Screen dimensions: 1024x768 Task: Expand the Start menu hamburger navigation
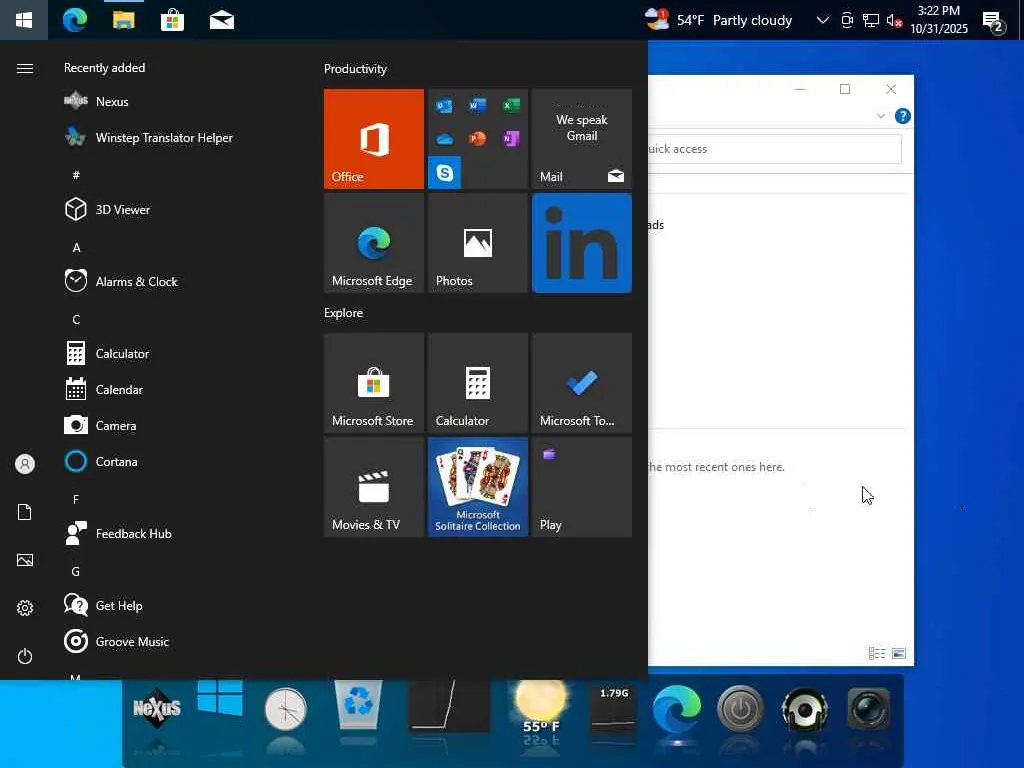[x=25, y=69]
